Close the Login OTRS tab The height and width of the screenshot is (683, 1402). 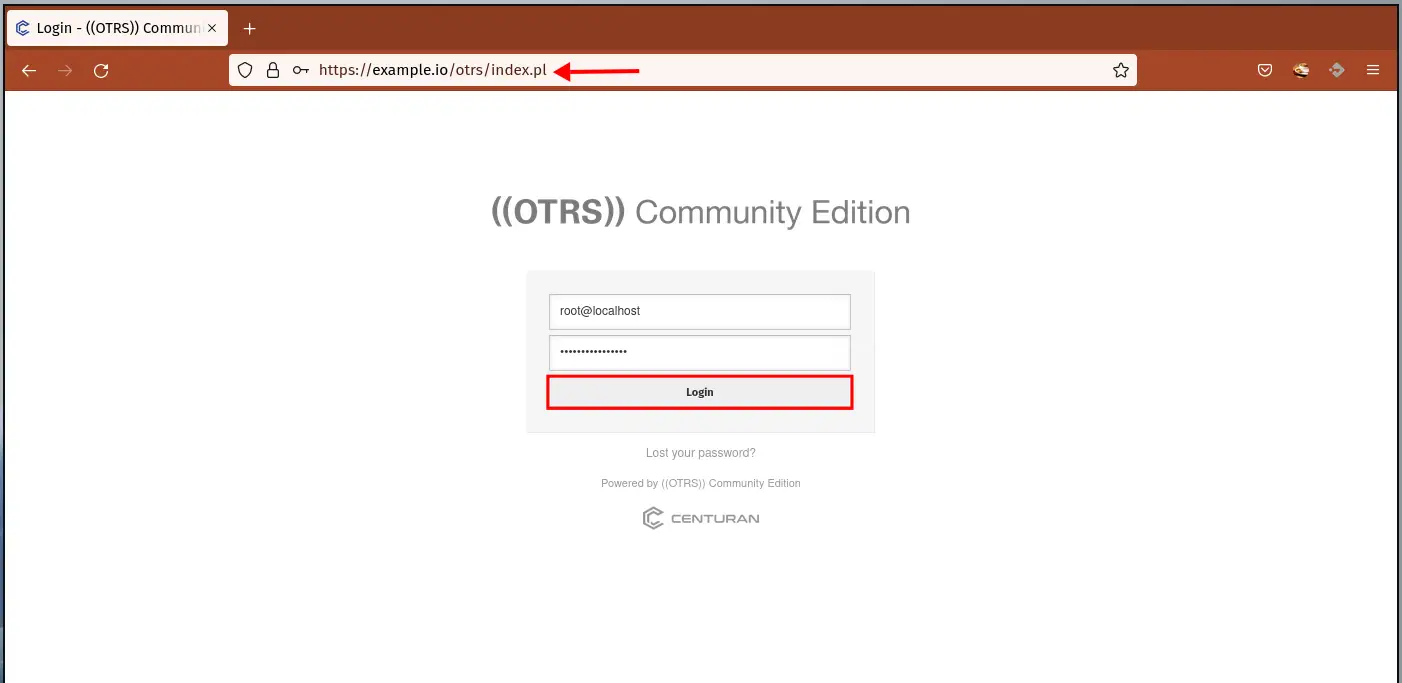tap(212, 28)
